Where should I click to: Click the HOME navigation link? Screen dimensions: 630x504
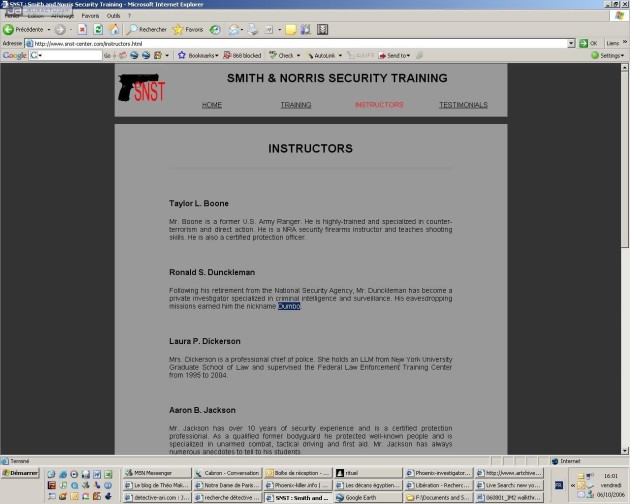212,104
